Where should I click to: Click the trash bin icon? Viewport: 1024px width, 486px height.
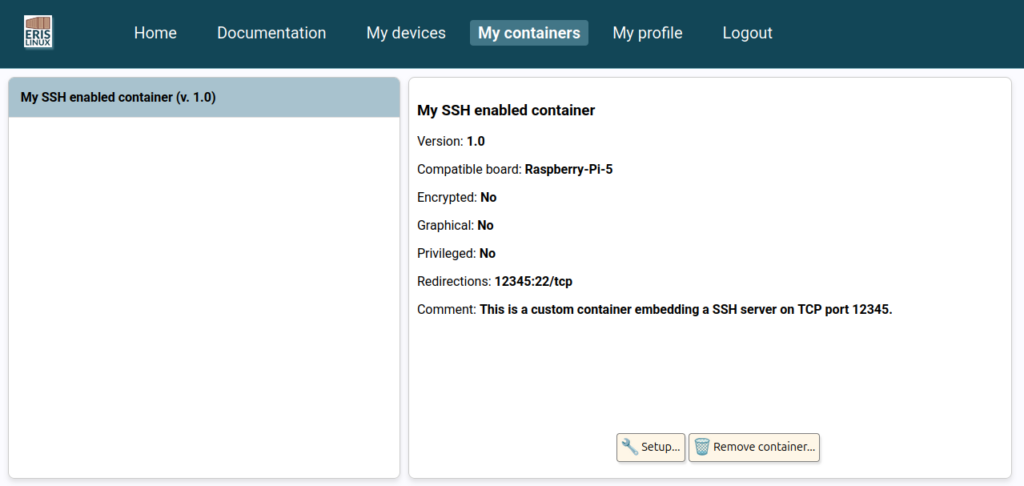pos(701,447)
